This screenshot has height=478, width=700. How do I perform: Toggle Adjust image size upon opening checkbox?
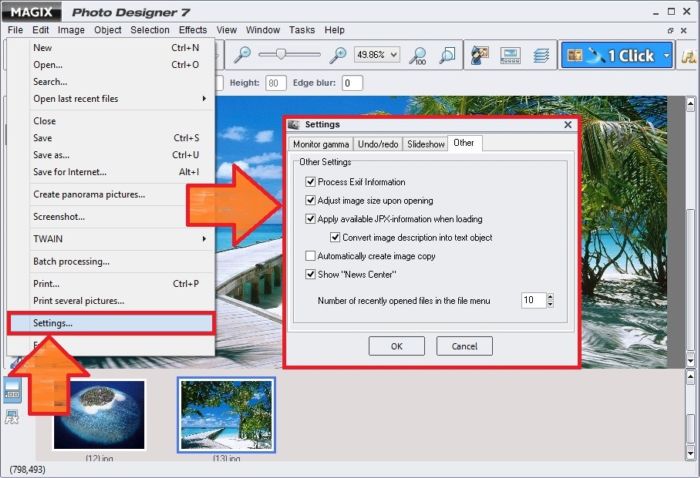pyautogui.click(x=310, y=200)
